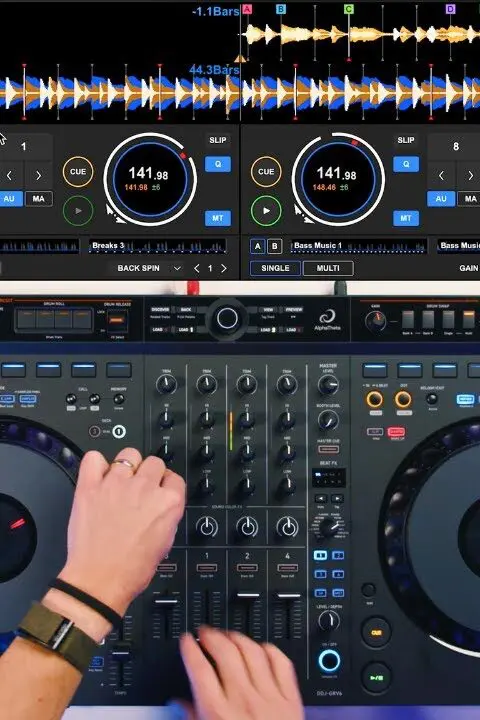The image size is (480, 720).
Task: Set right deck loop mode to MA
Action: click(470, 199)
